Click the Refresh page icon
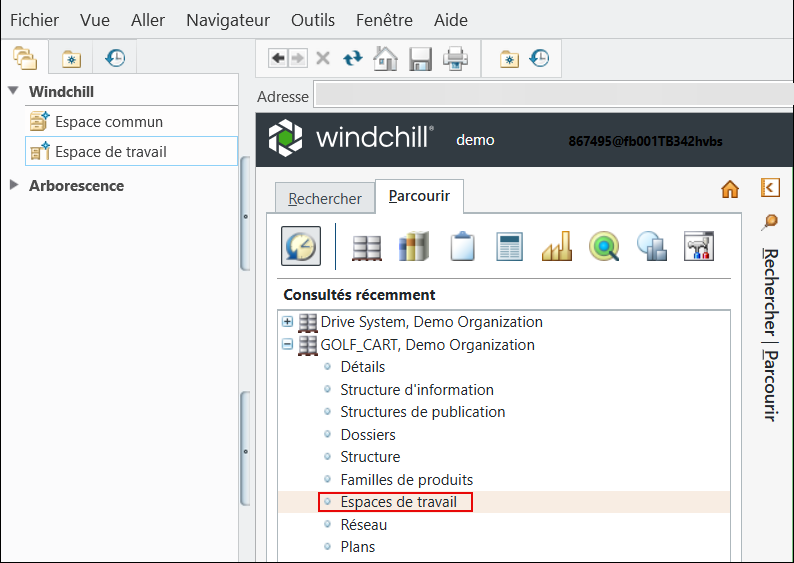This screenshot has width=794, height=563. (353, 58)
